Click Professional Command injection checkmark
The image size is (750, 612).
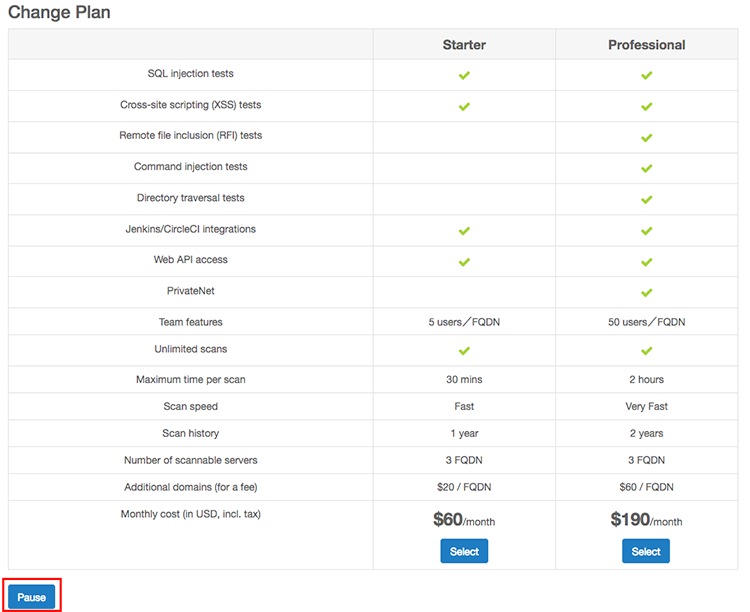coord(646,168)
